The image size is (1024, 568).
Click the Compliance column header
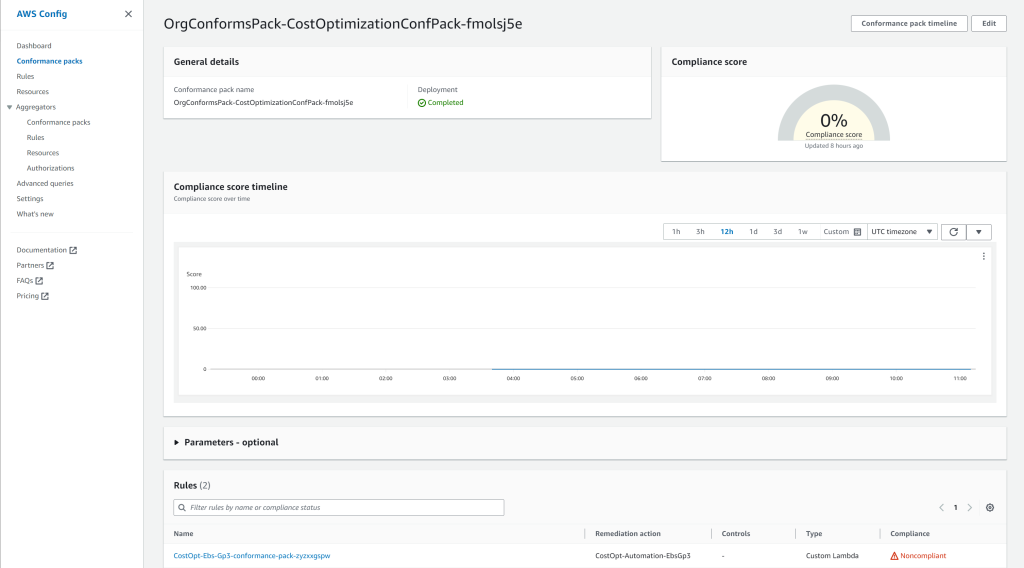tap(910, 533)
